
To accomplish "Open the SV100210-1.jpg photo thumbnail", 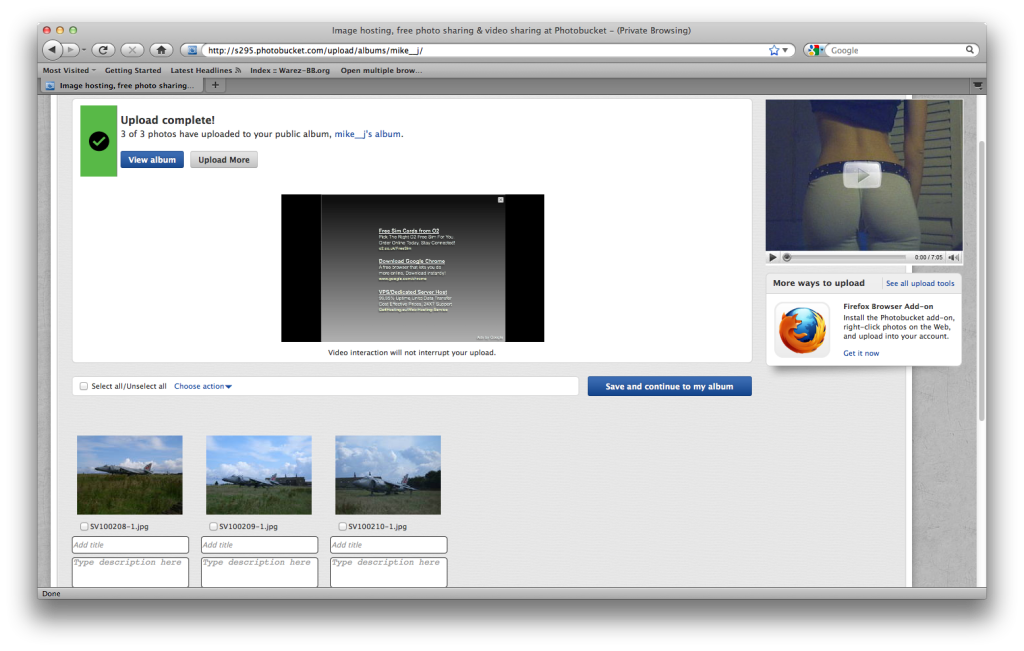I will tap(388, 475).
